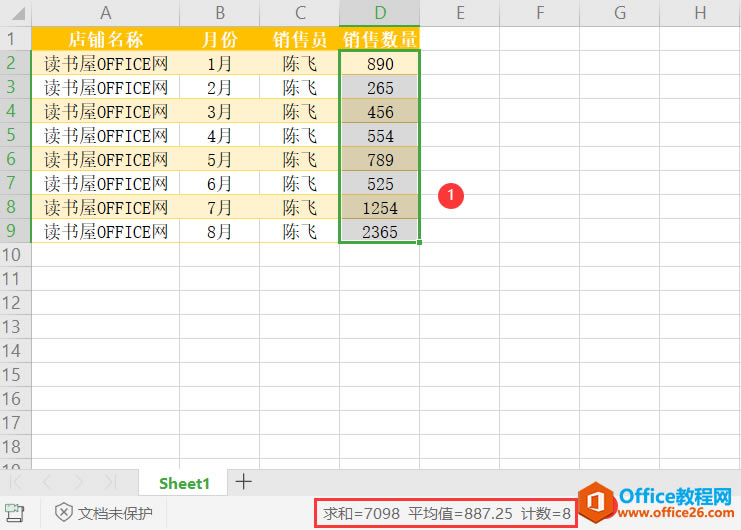Click the 8月 month cell
Viewport: 741px width, 530px height.
219,231
